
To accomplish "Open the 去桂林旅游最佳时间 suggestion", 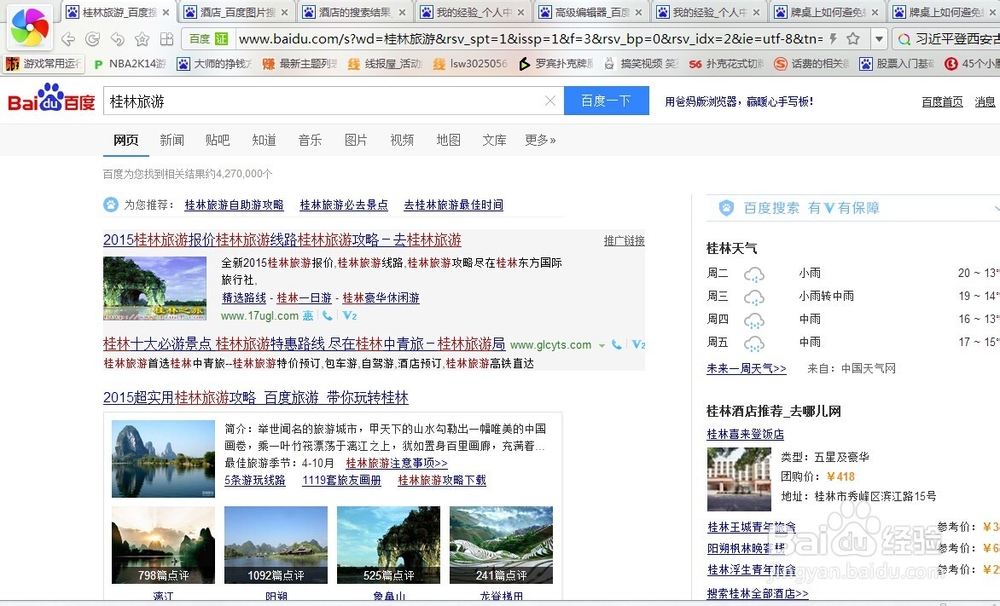I will (453, 205).
